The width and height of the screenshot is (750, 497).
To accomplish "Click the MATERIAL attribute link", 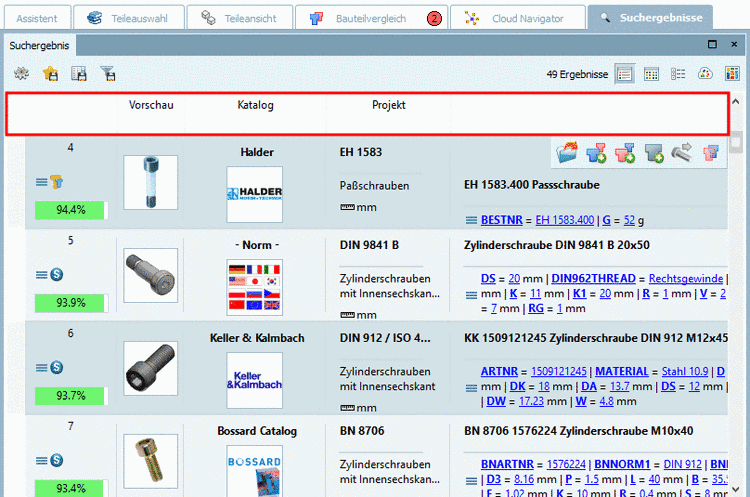I will click(x=621, y=371).
